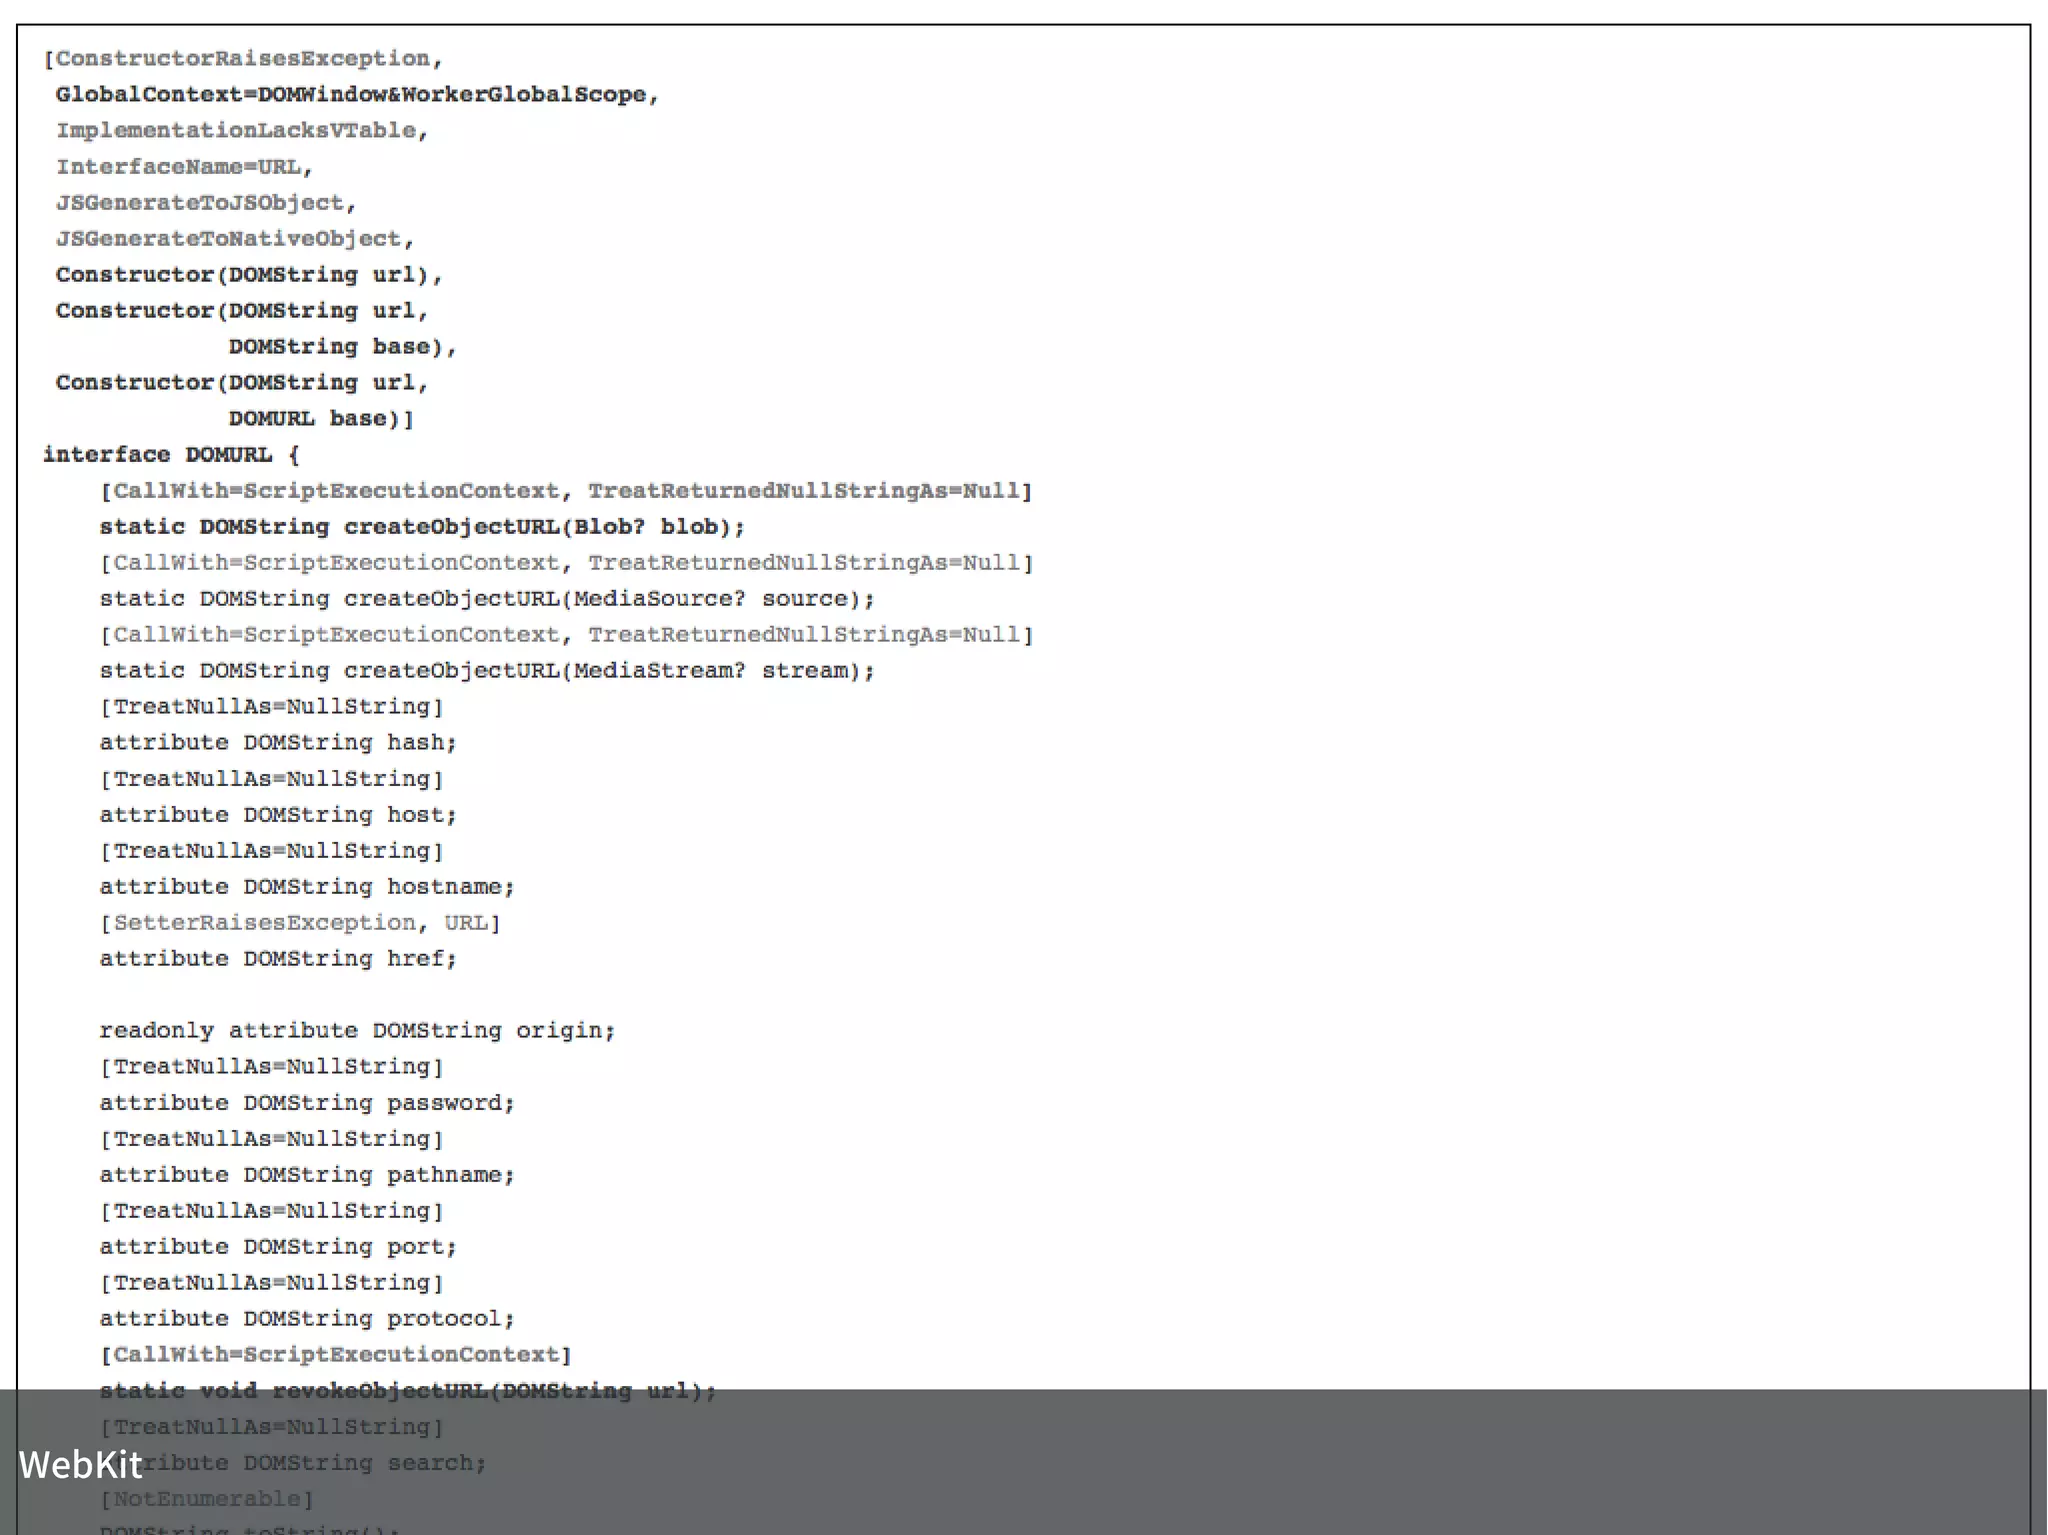This screenshot has width=2048, height=1535.
Task: Click the single-argument Constructor(DOMString url) line
Action: [249, 275]
